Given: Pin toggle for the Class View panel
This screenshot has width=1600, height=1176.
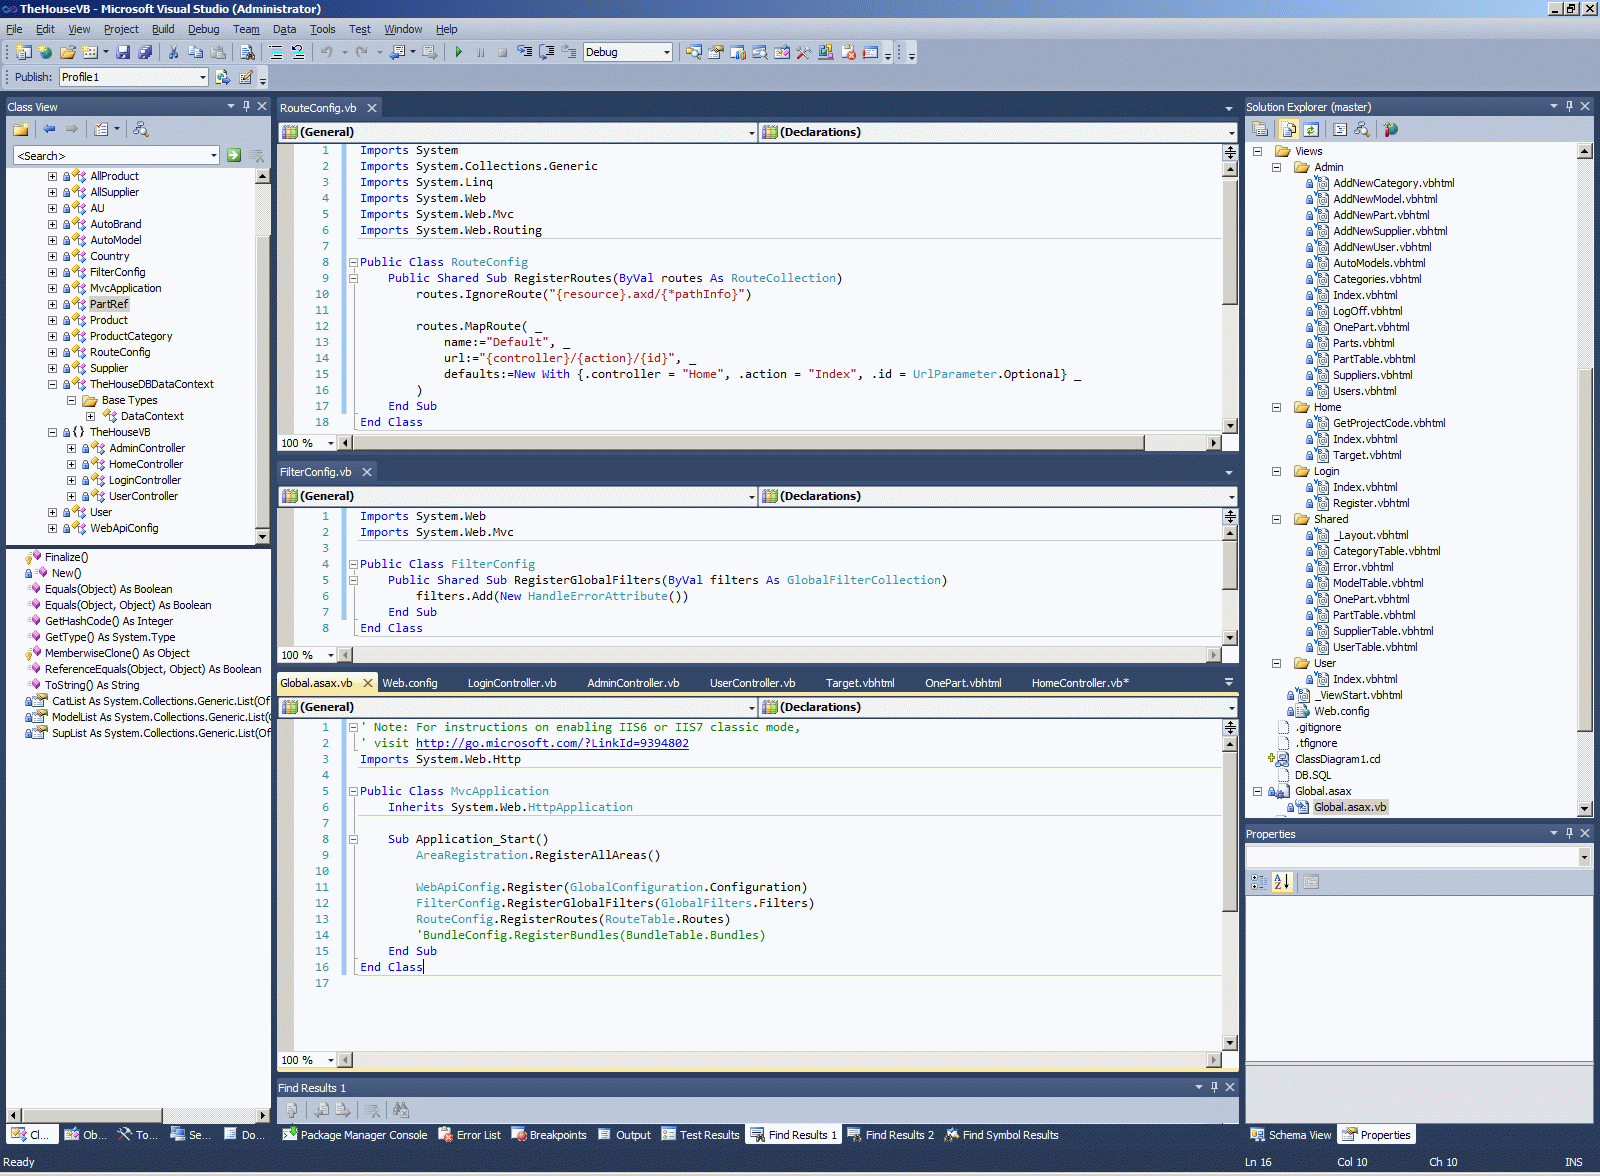Looking at the screenshot, I should click(x=246, y=106).
